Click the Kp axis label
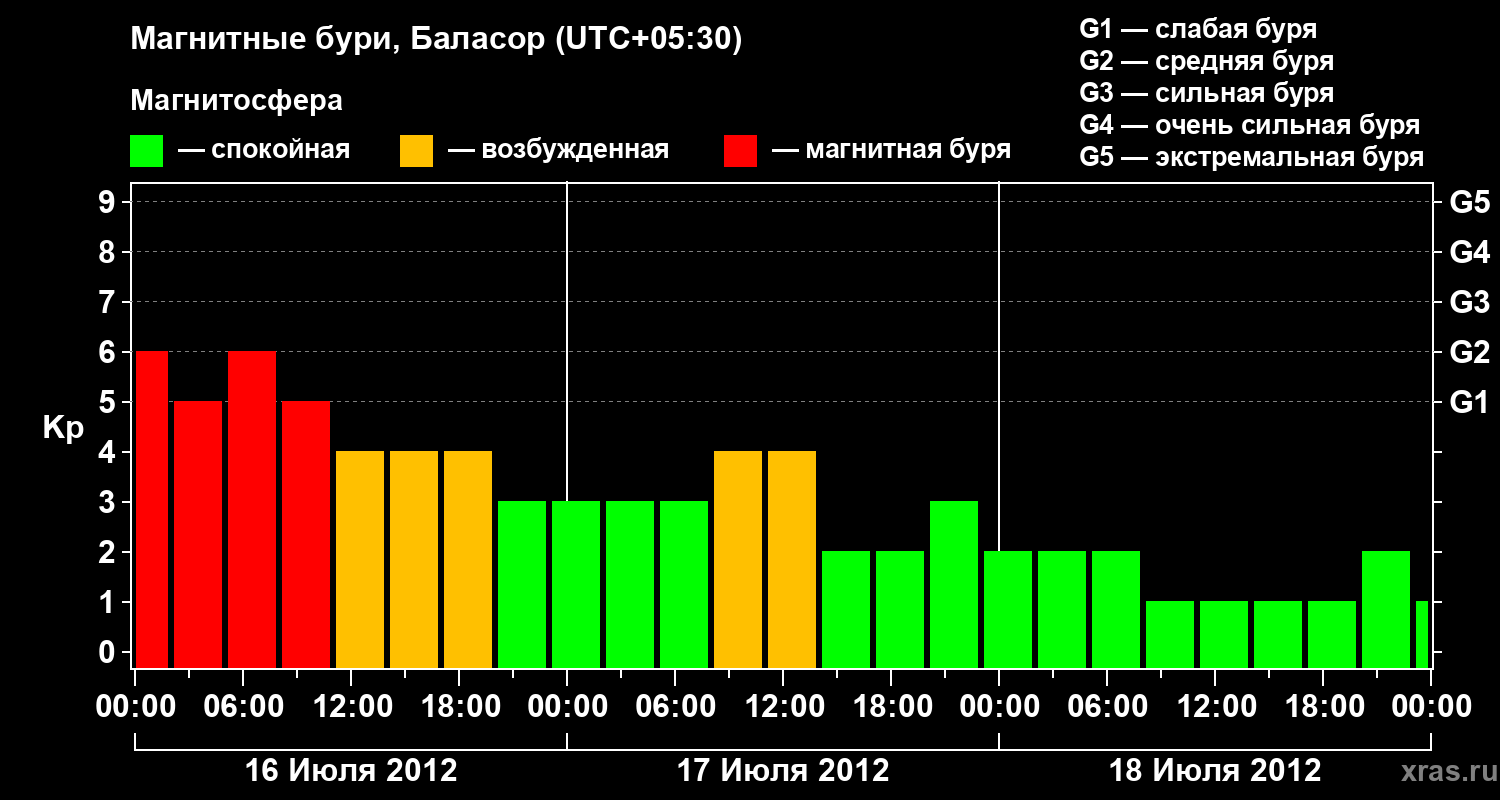 click(x=63, y=428)
